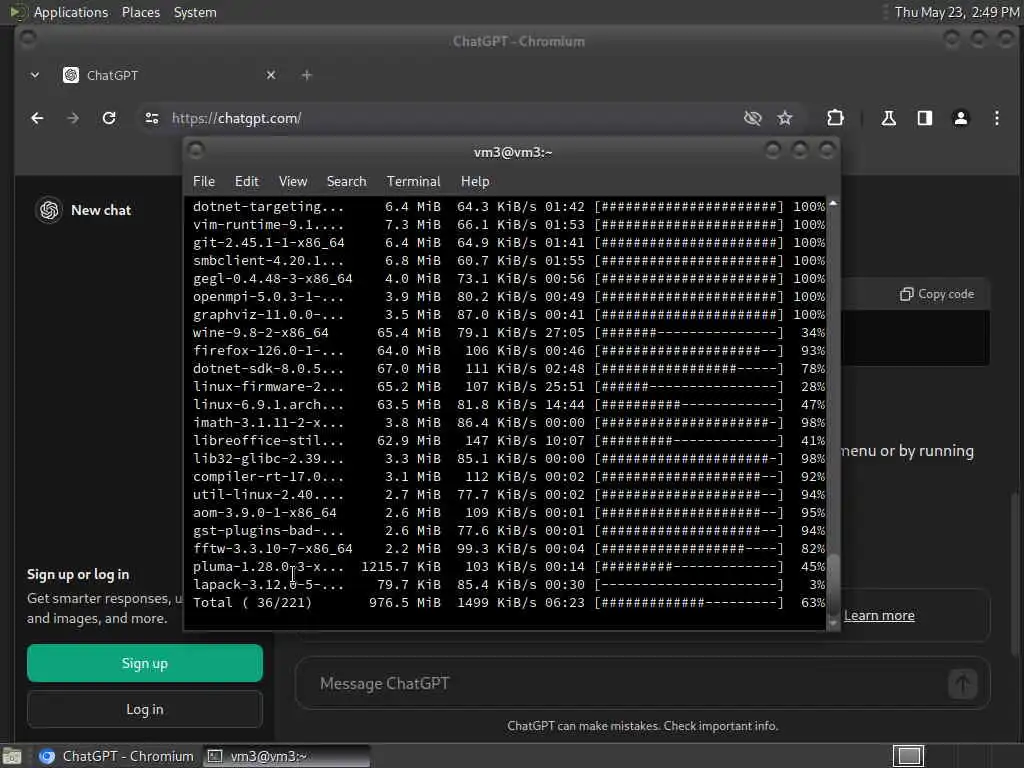Screen dimensions: 1024x768
Task: Reload the ChatGPT page
Action: coord(109,118)
